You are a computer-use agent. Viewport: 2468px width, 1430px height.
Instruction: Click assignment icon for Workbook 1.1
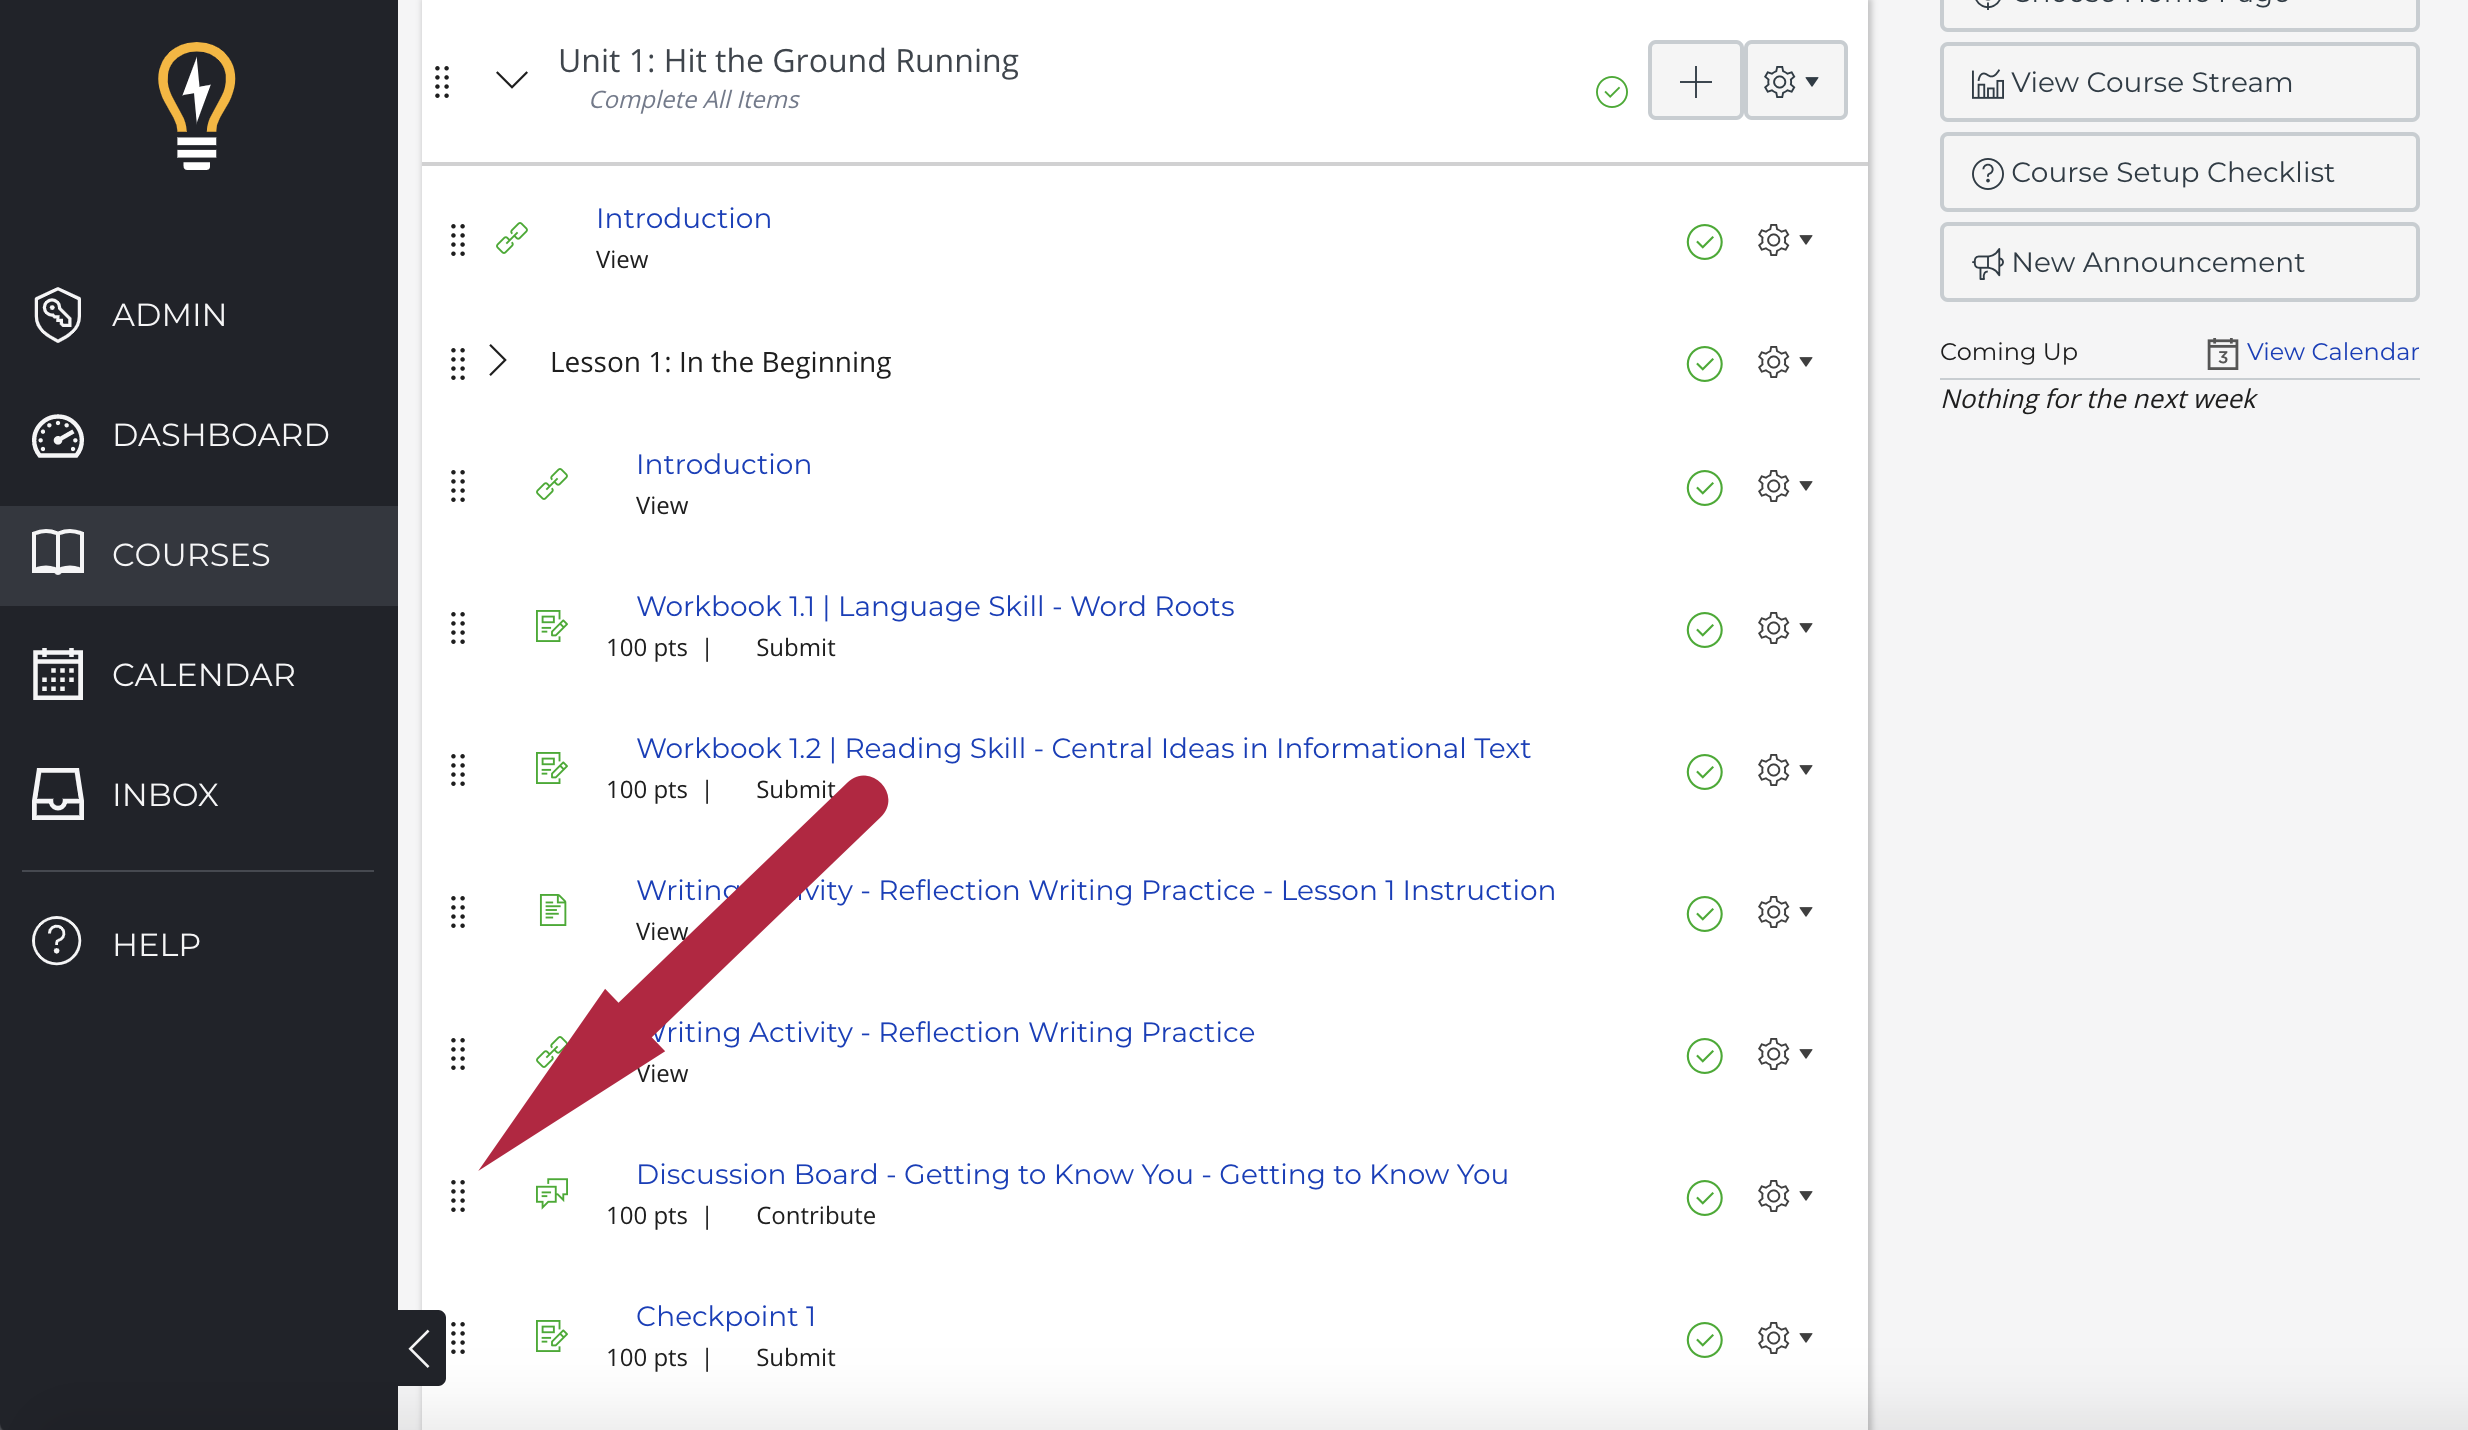pos(552,626)
